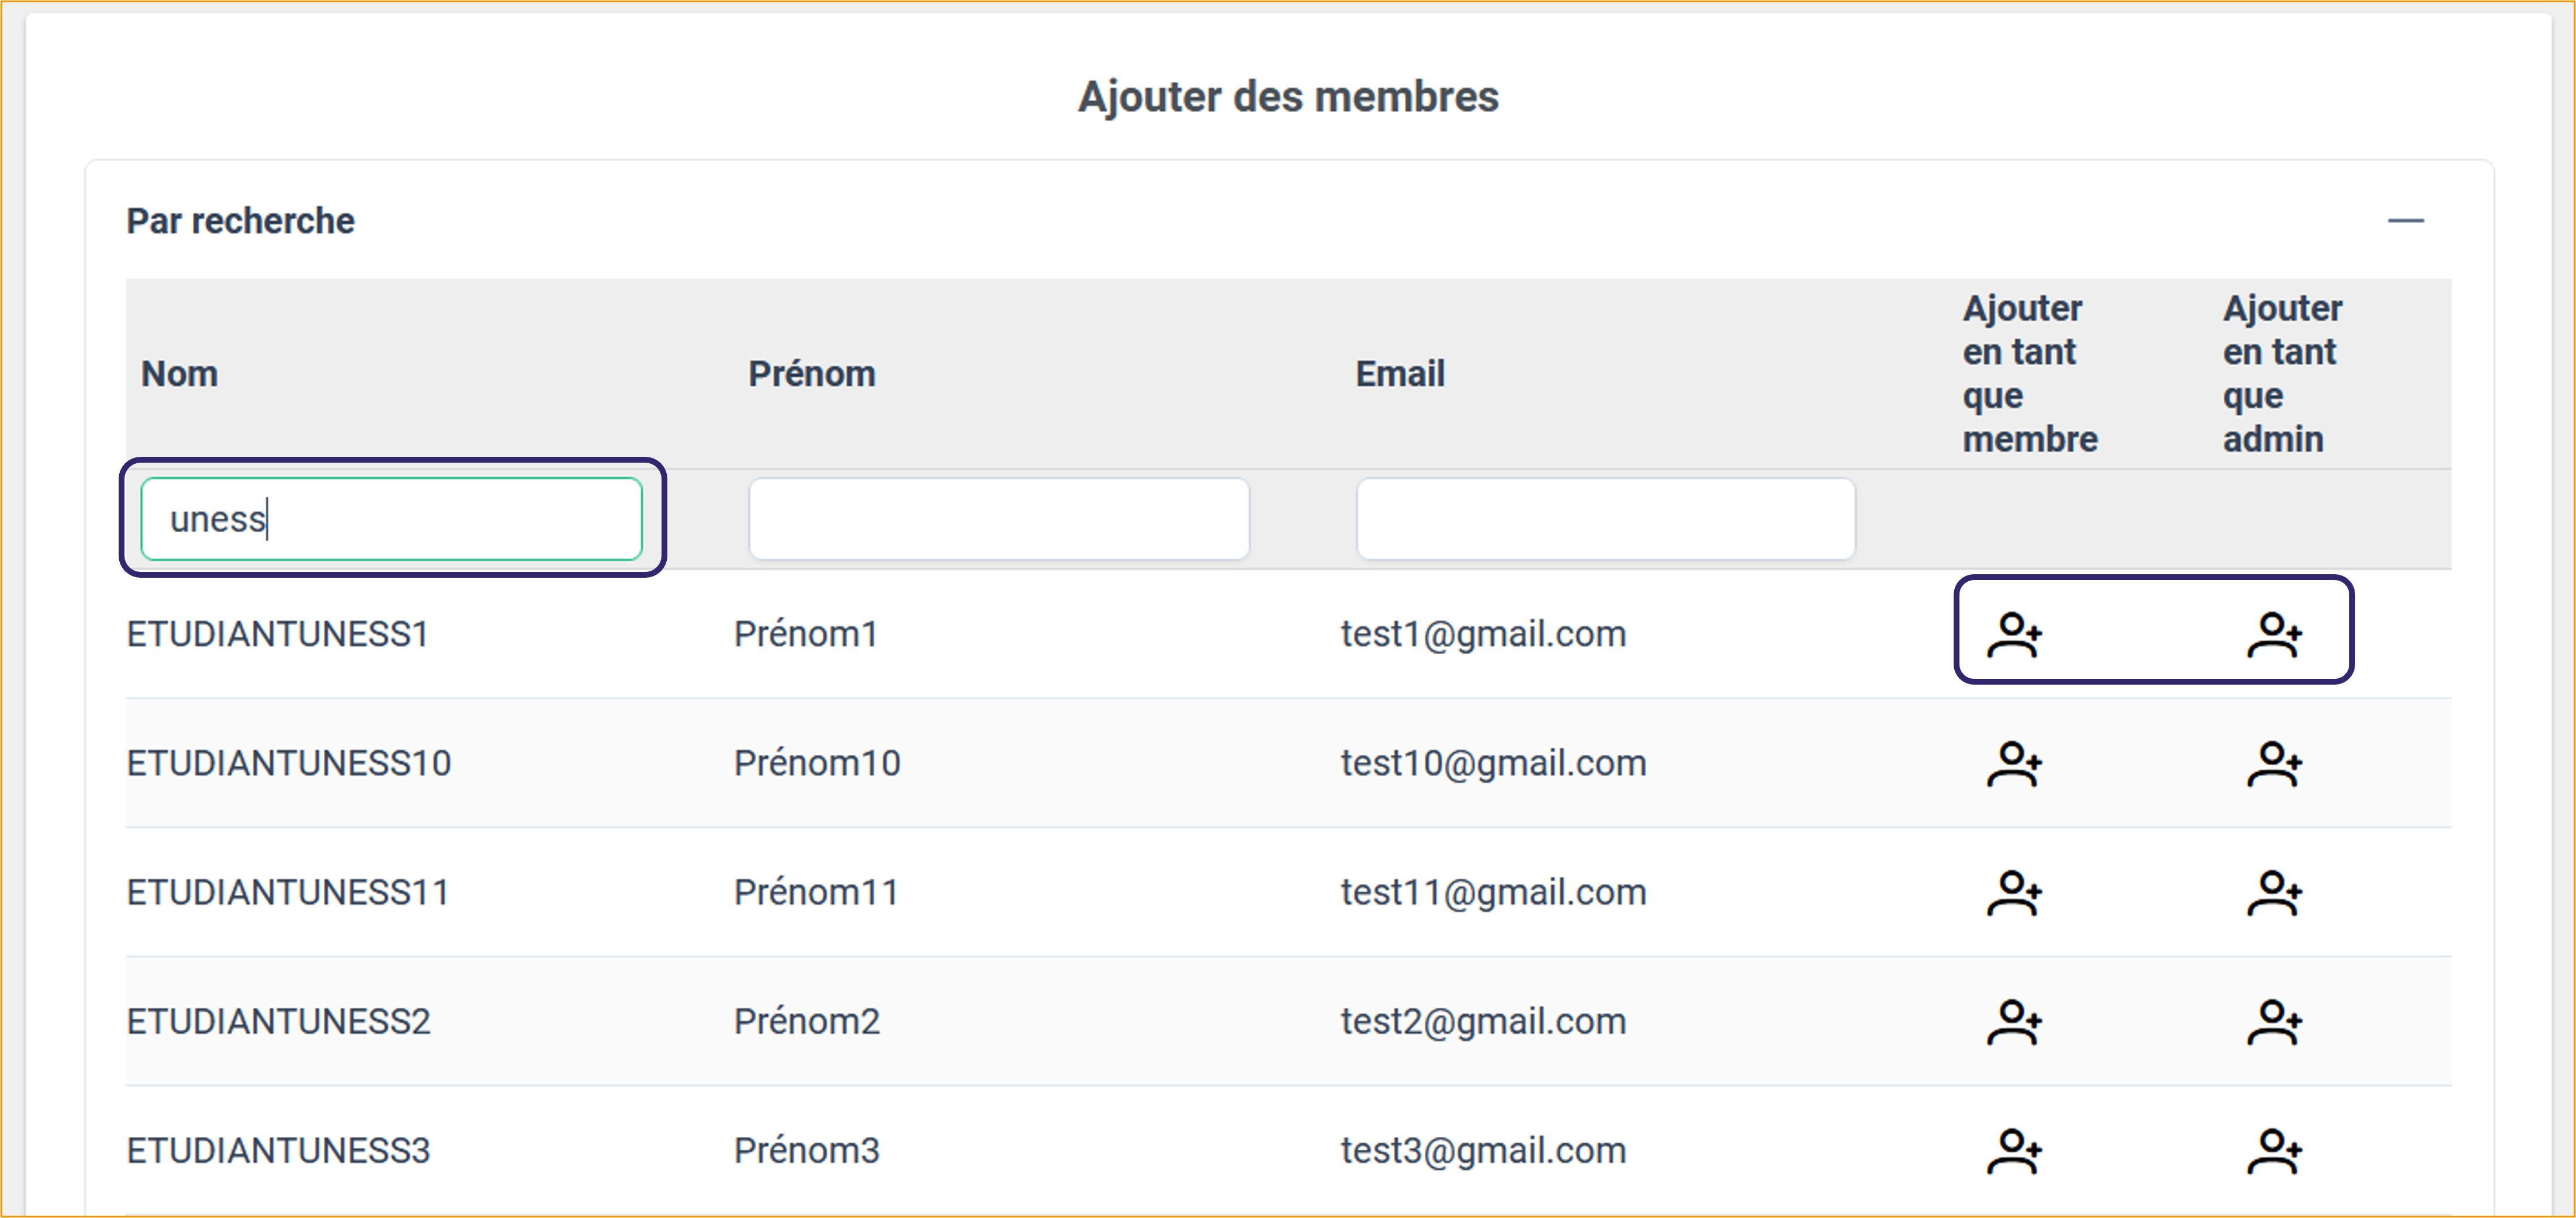Add ETUDIANTUNESS2 as admin
The height and width of the screenshot is (1218, 2576).
(x=2274, y=1021)
